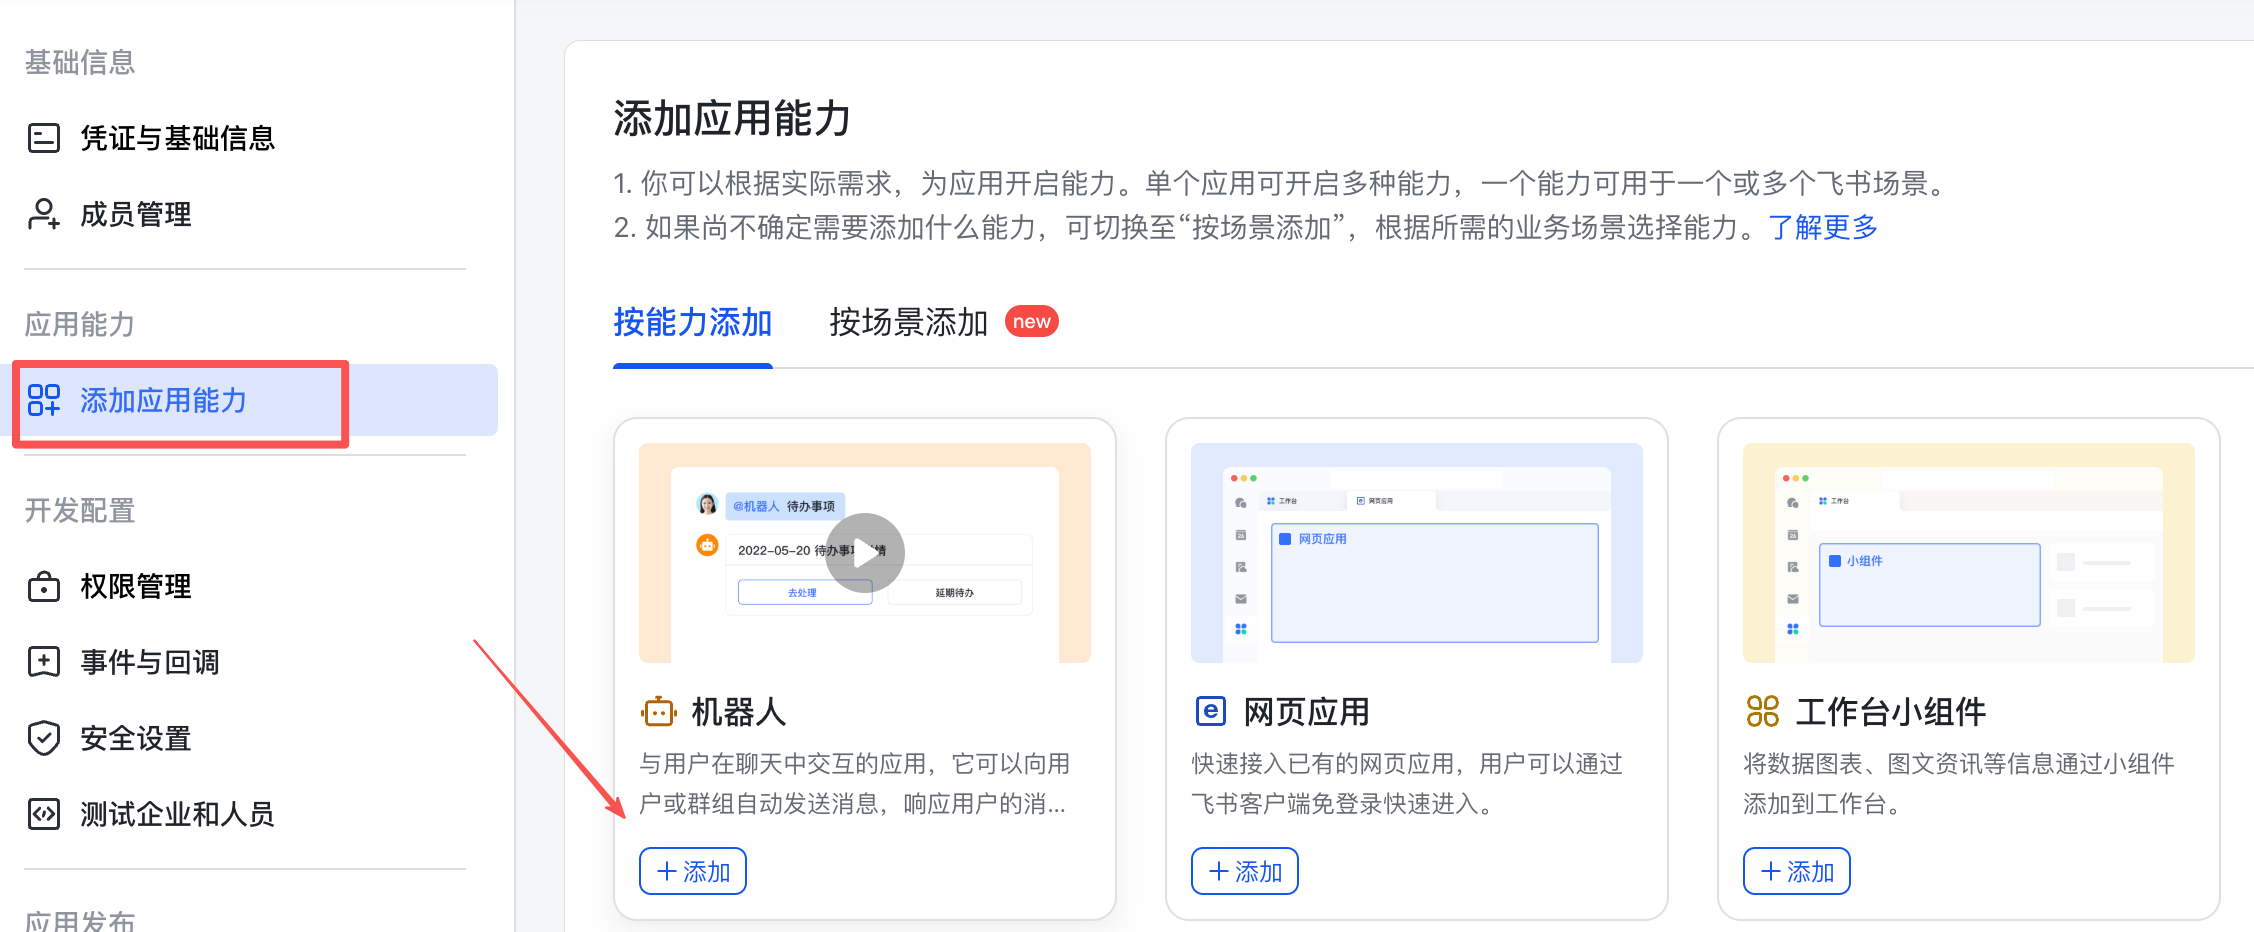Click the member management person icon
The width and height of the screenshot is (2254, 932).
pos(44,214)
